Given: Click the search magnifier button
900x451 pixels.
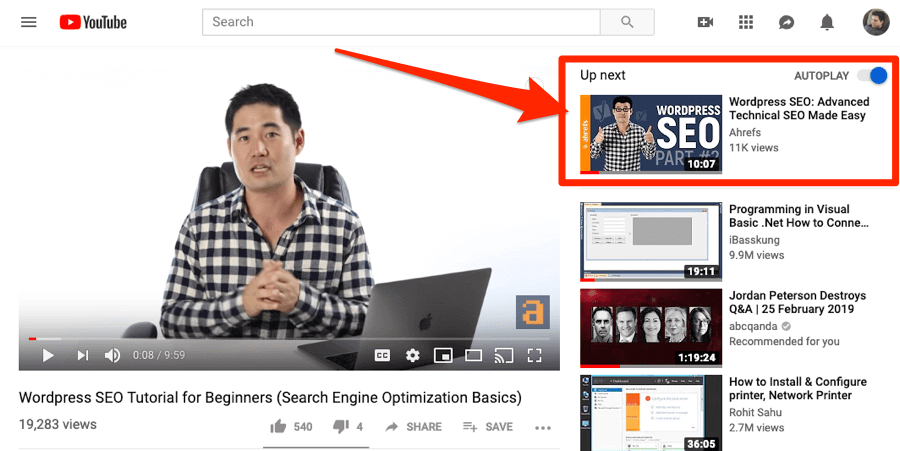Looking at the screenshot, I should pyautogui.click(x=627, y=22).
